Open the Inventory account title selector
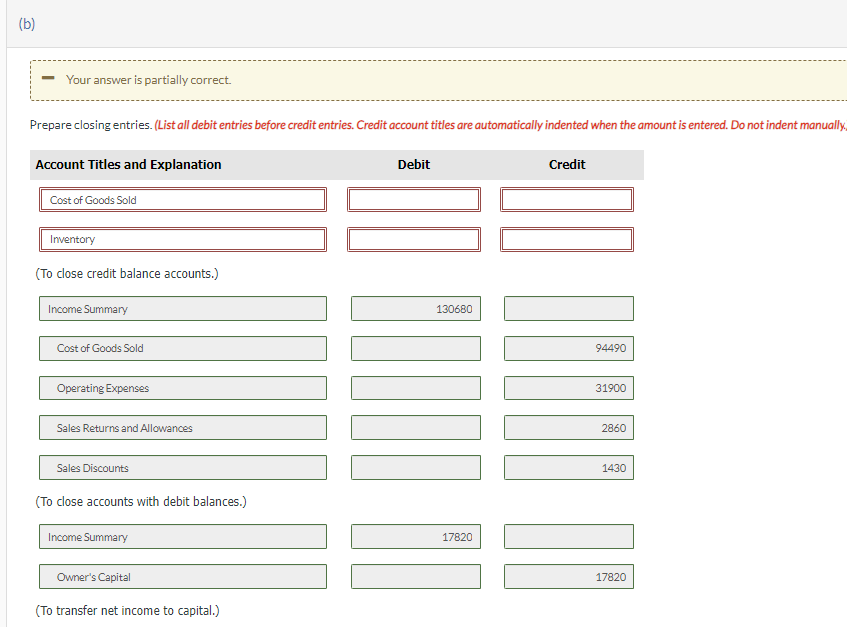The height and width of the screenshot is (627, 847). [182, 239]
